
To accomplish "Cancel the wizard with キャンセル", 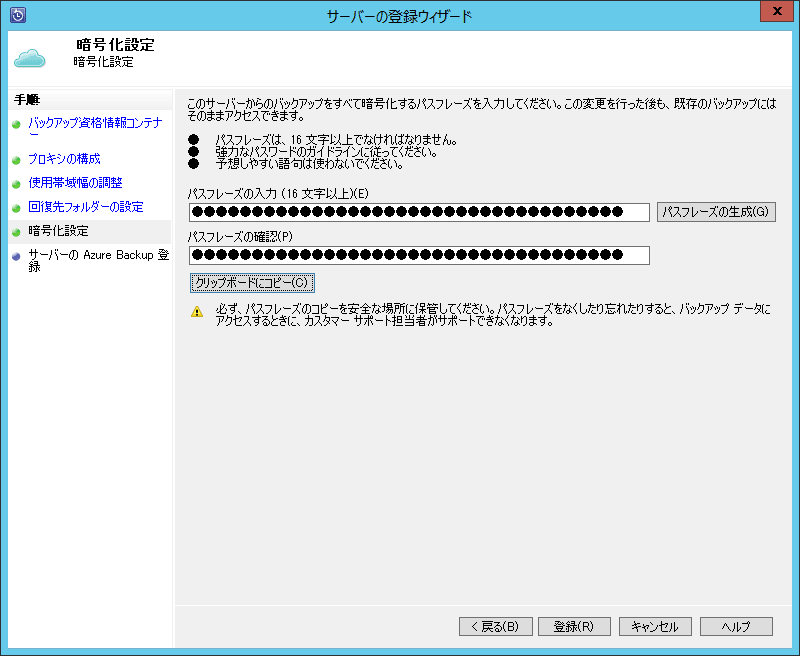I will [x=655, y=627].
